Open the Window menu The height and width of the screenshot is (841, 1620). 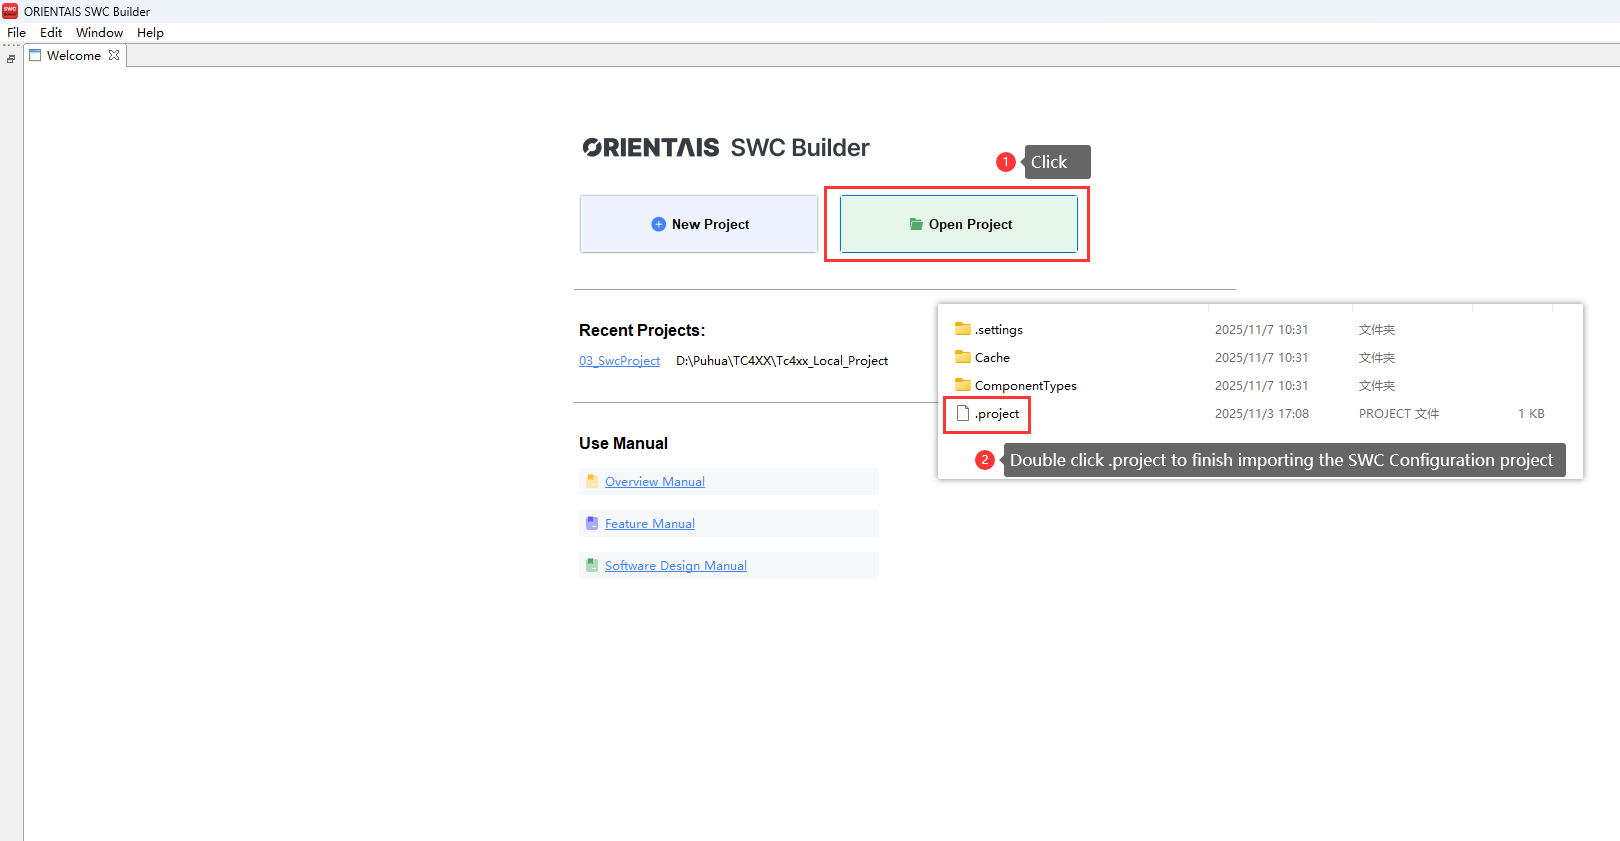99,33
